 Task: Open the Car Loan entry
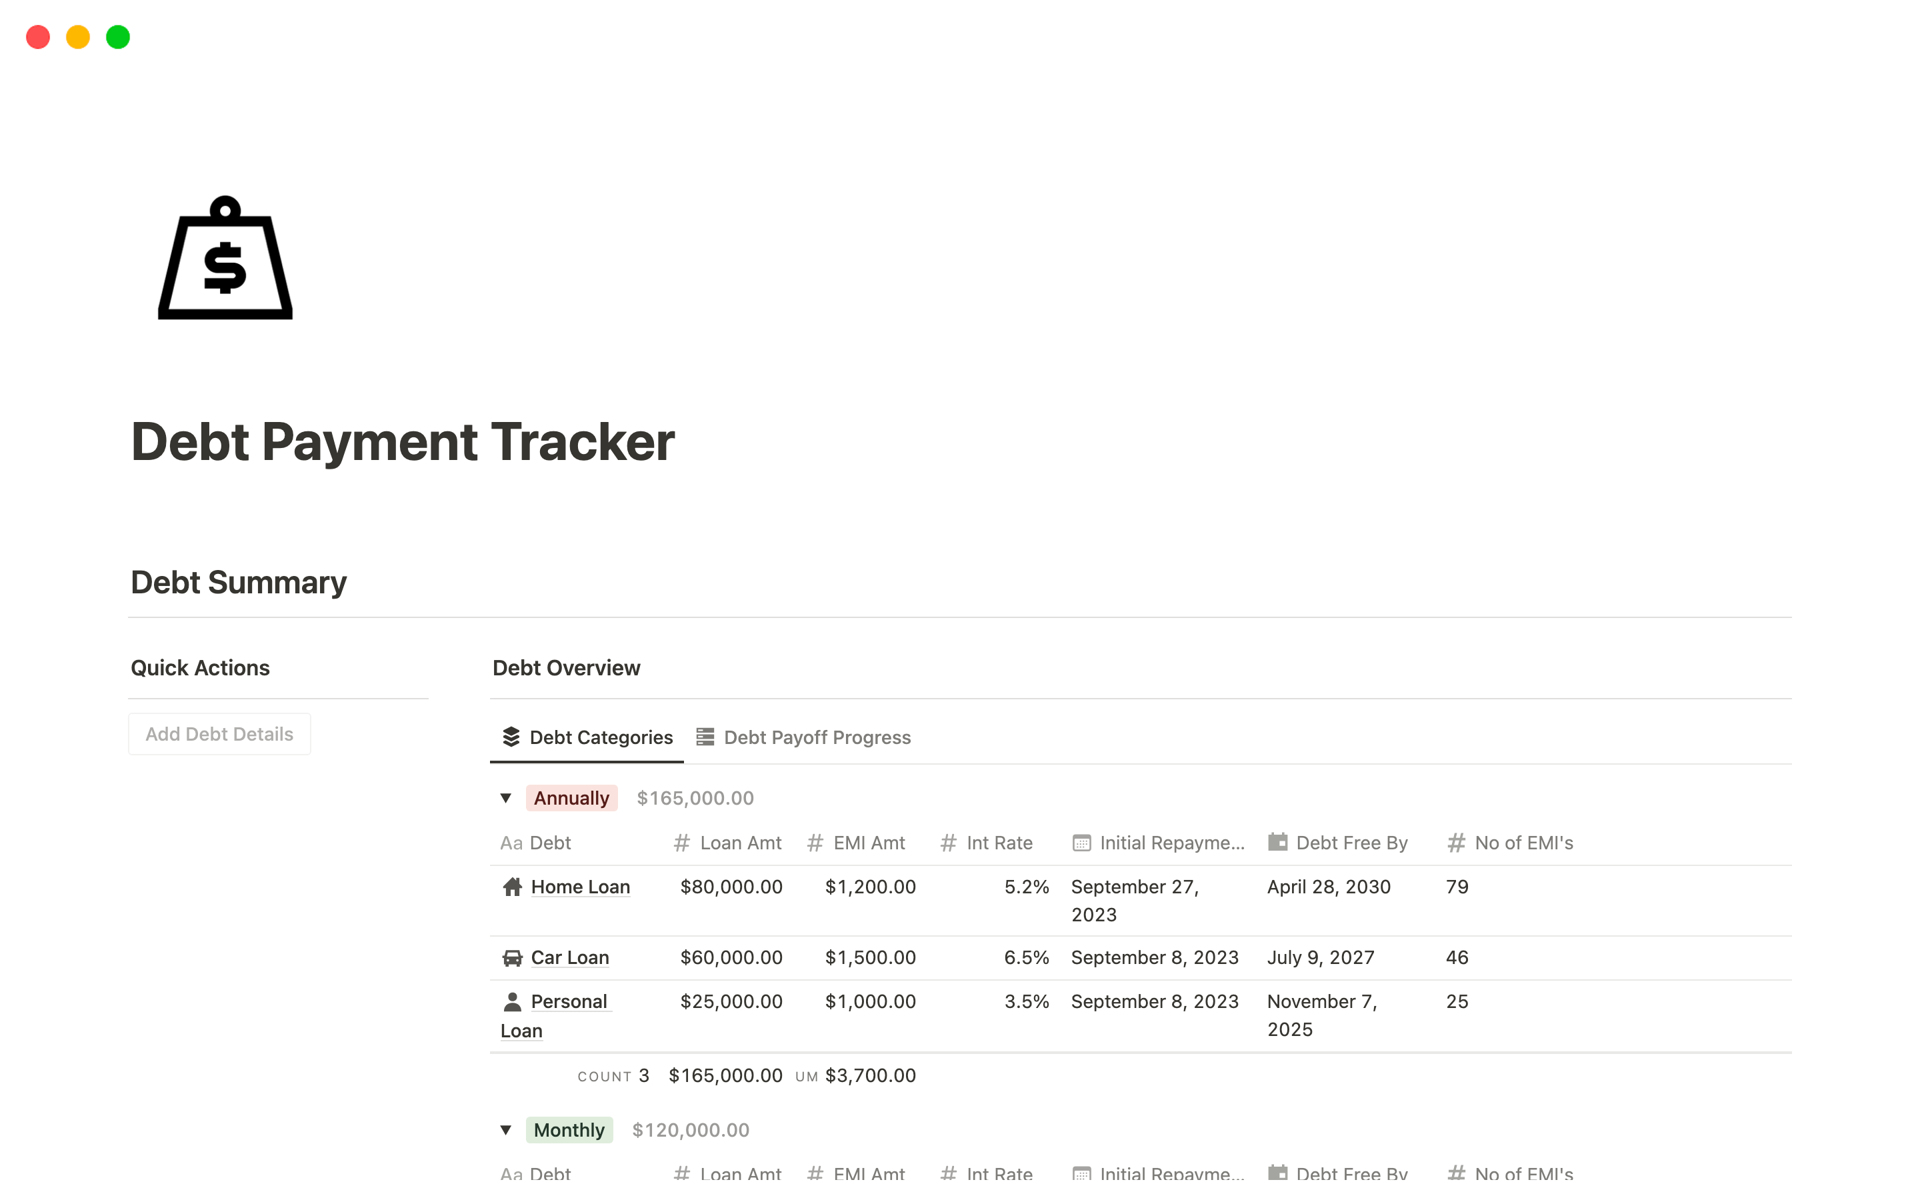(569, 958)
